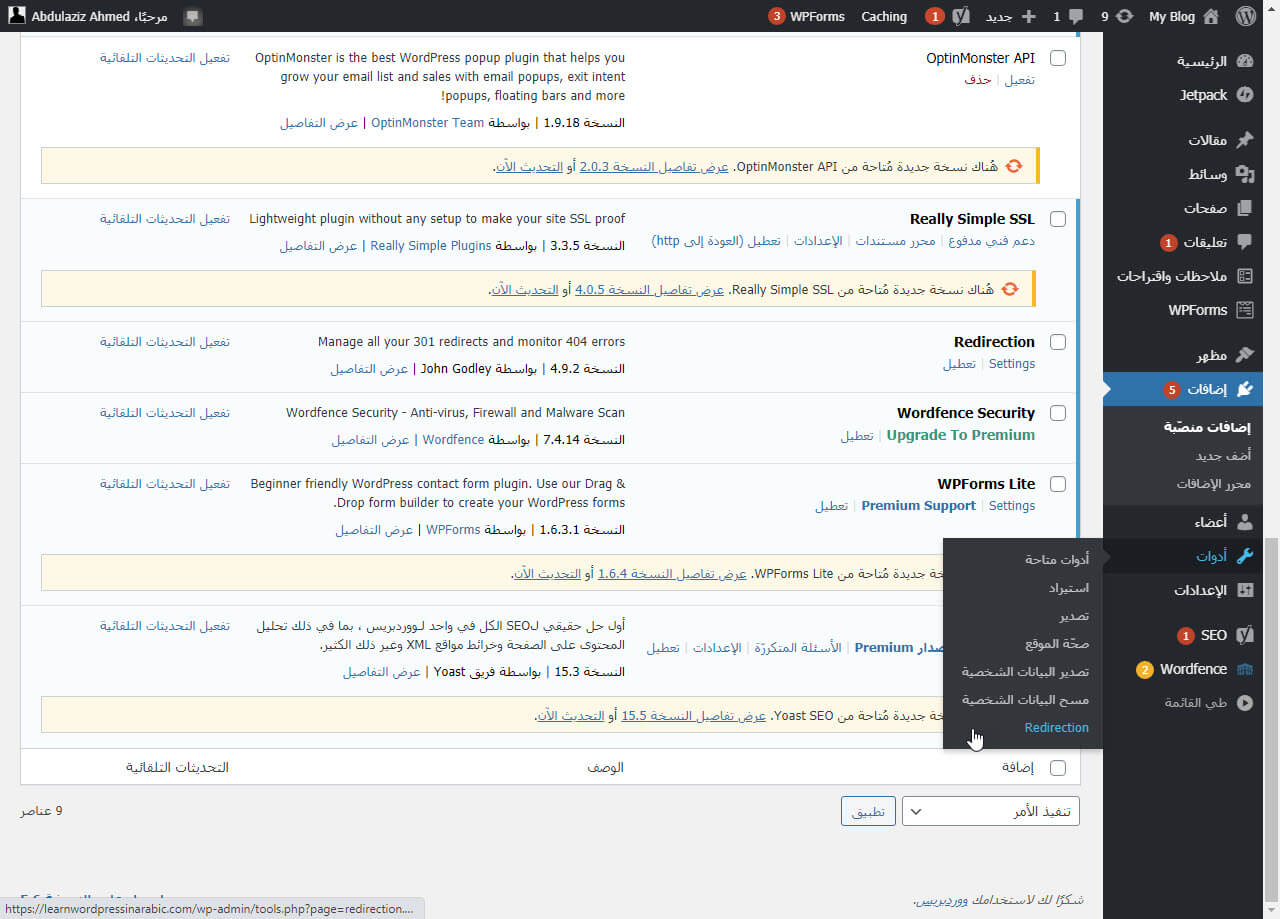
Task: Check the Really Simple SSL checkbox
Action: click(x=1058, y=219)
